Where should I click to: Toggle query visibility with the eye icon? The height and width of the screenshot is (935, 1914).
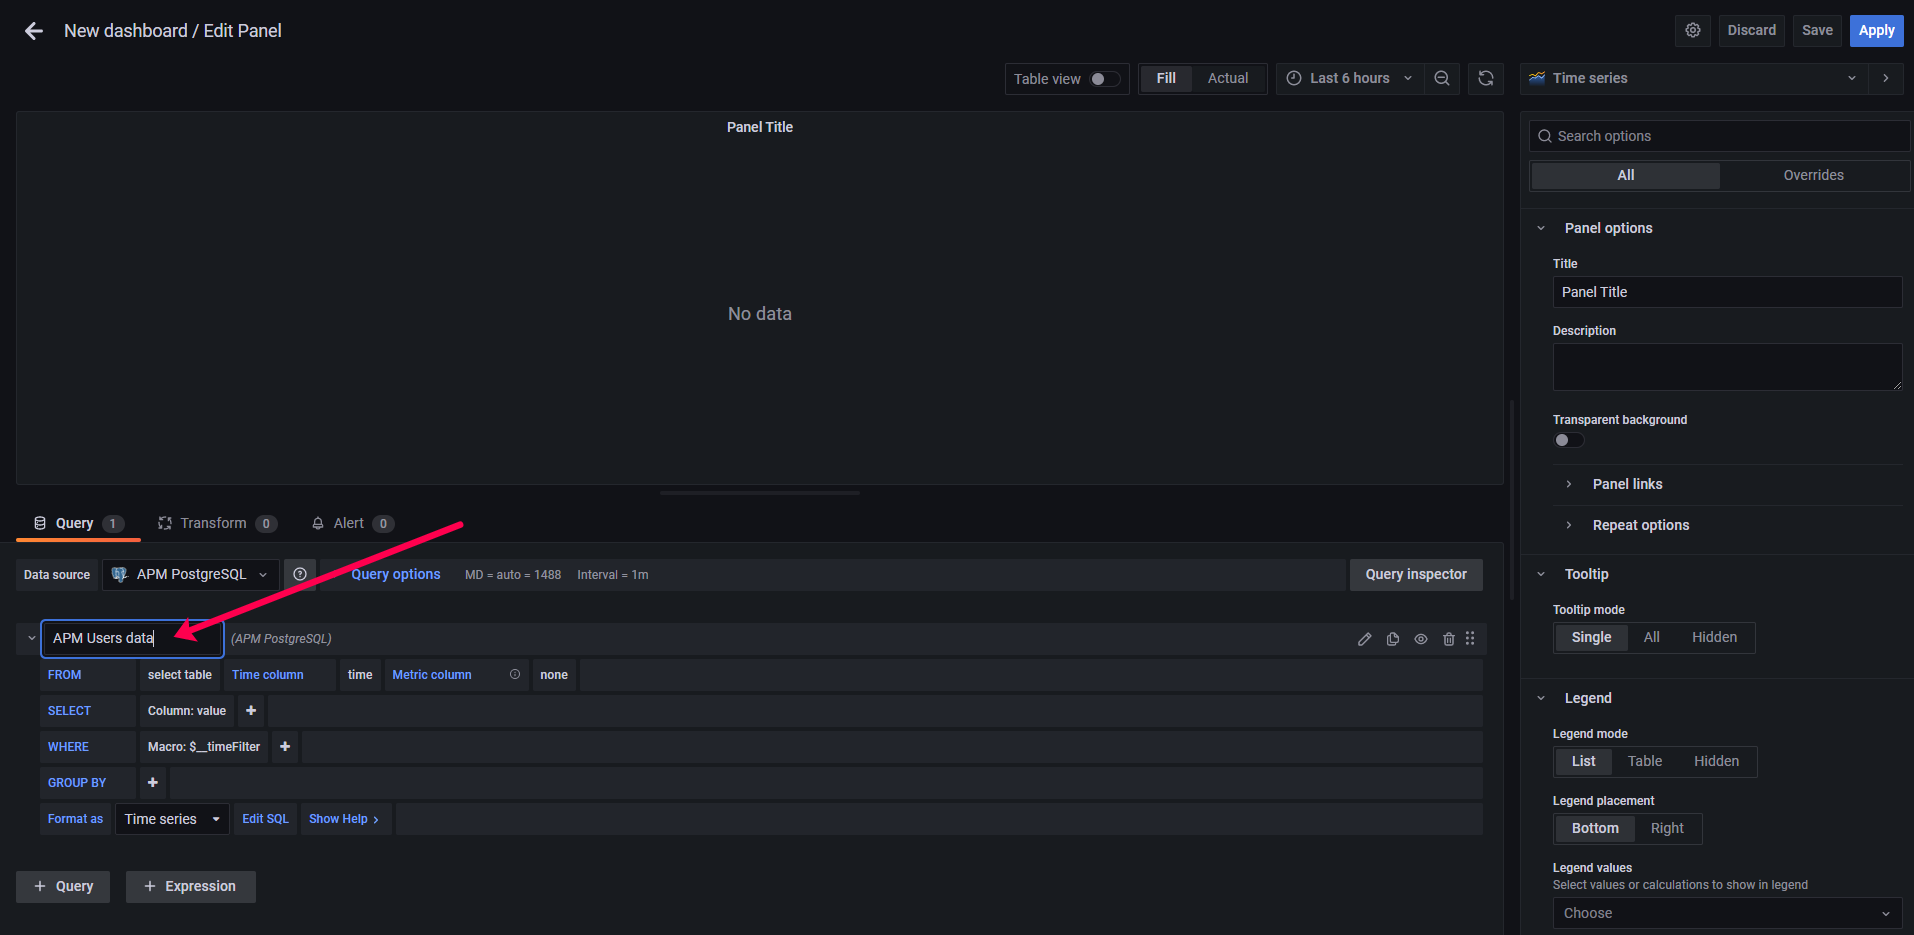point(1420,639)
